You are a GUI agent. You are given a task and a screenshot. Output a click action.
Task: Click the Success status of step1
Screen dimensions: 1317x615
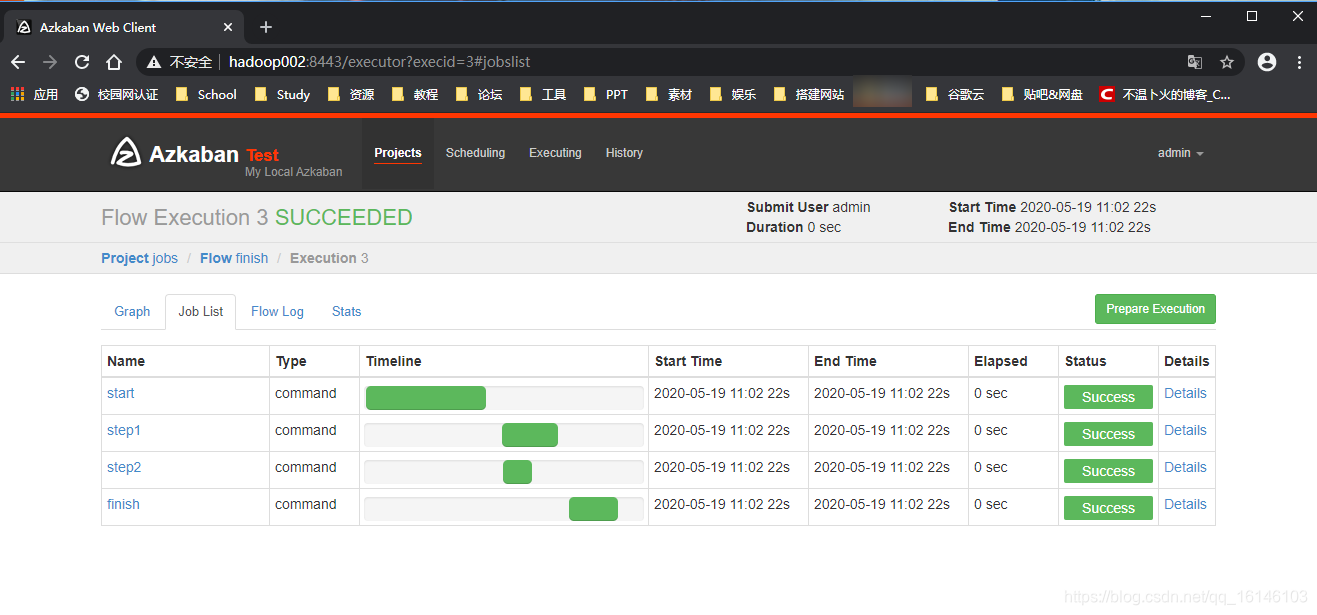pos(1108,434)
